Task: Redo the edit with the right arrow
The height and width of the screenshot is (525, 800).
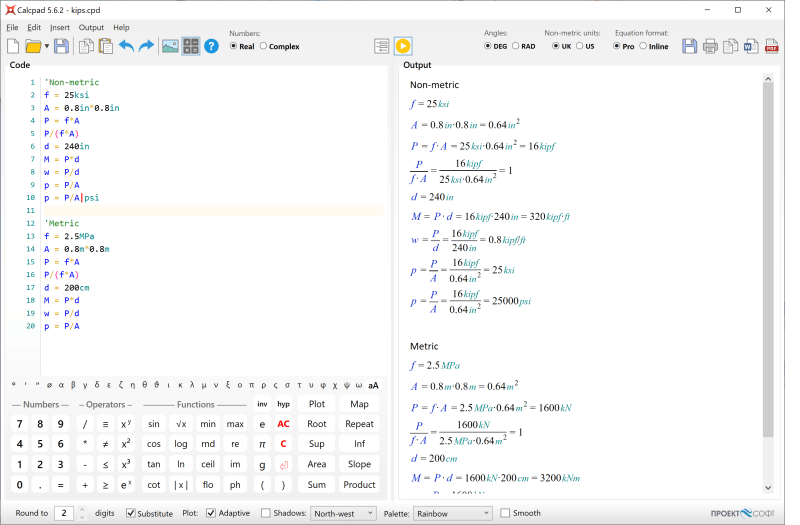Action: [146, 46]
